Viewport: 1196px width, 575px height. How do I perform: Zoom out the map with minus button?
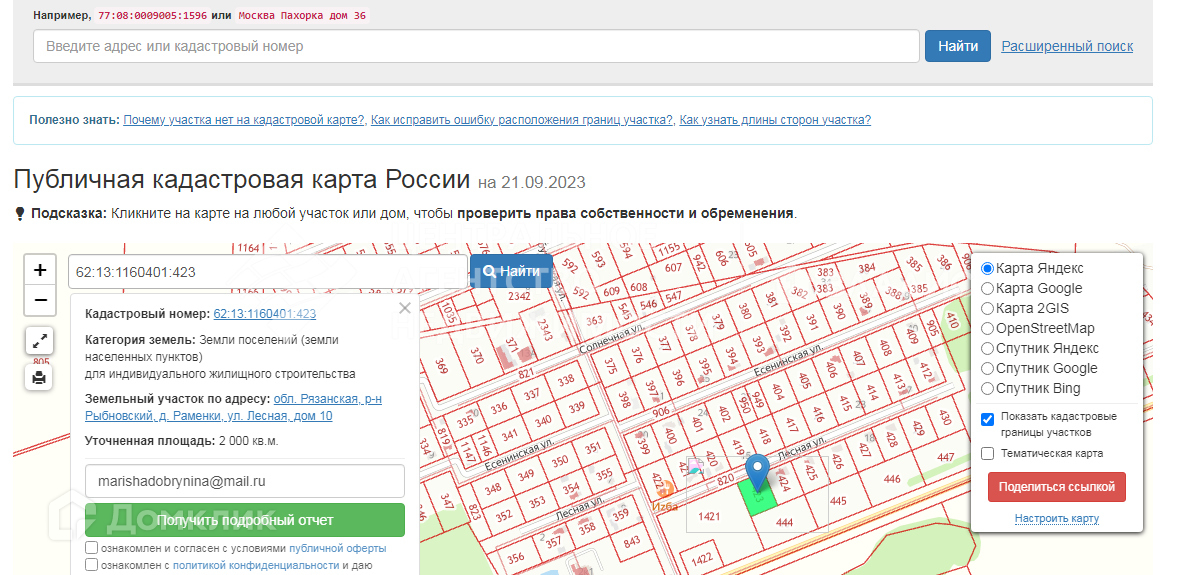click(x=40, y=300)
